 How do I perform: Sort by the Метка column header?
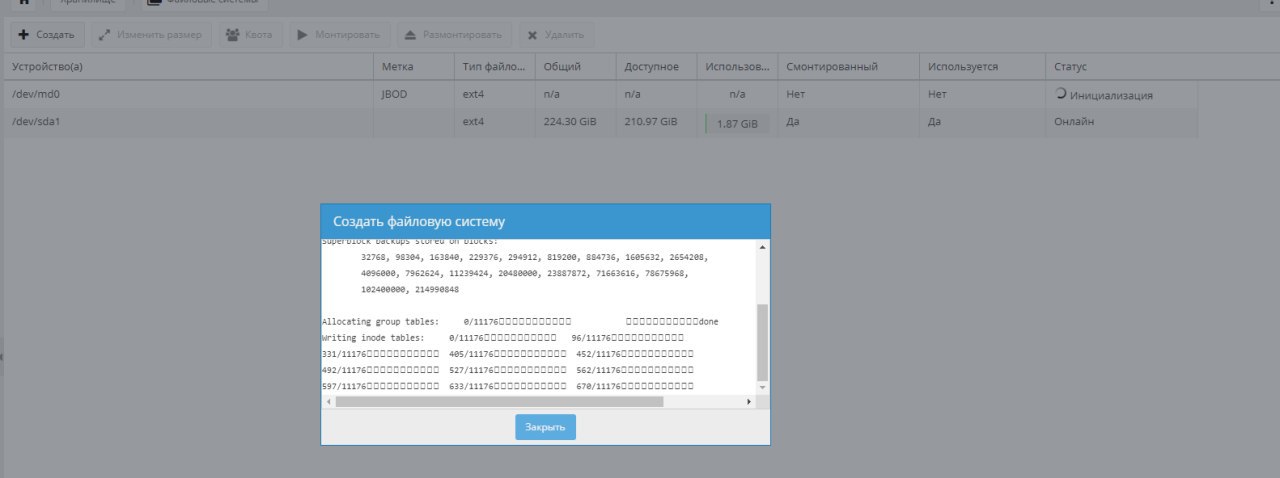pos(413,67)
